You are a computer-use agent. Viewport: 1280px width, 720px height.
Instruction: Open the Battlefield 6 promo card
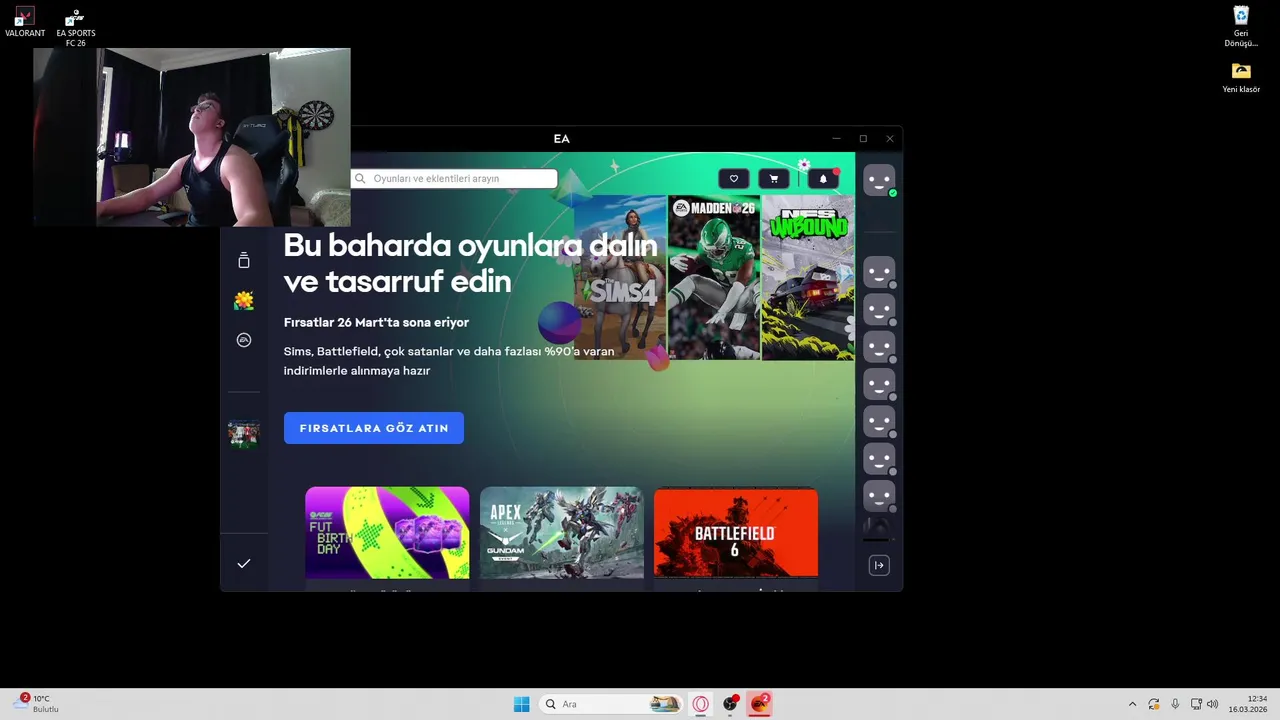click(x=736, y=533)
